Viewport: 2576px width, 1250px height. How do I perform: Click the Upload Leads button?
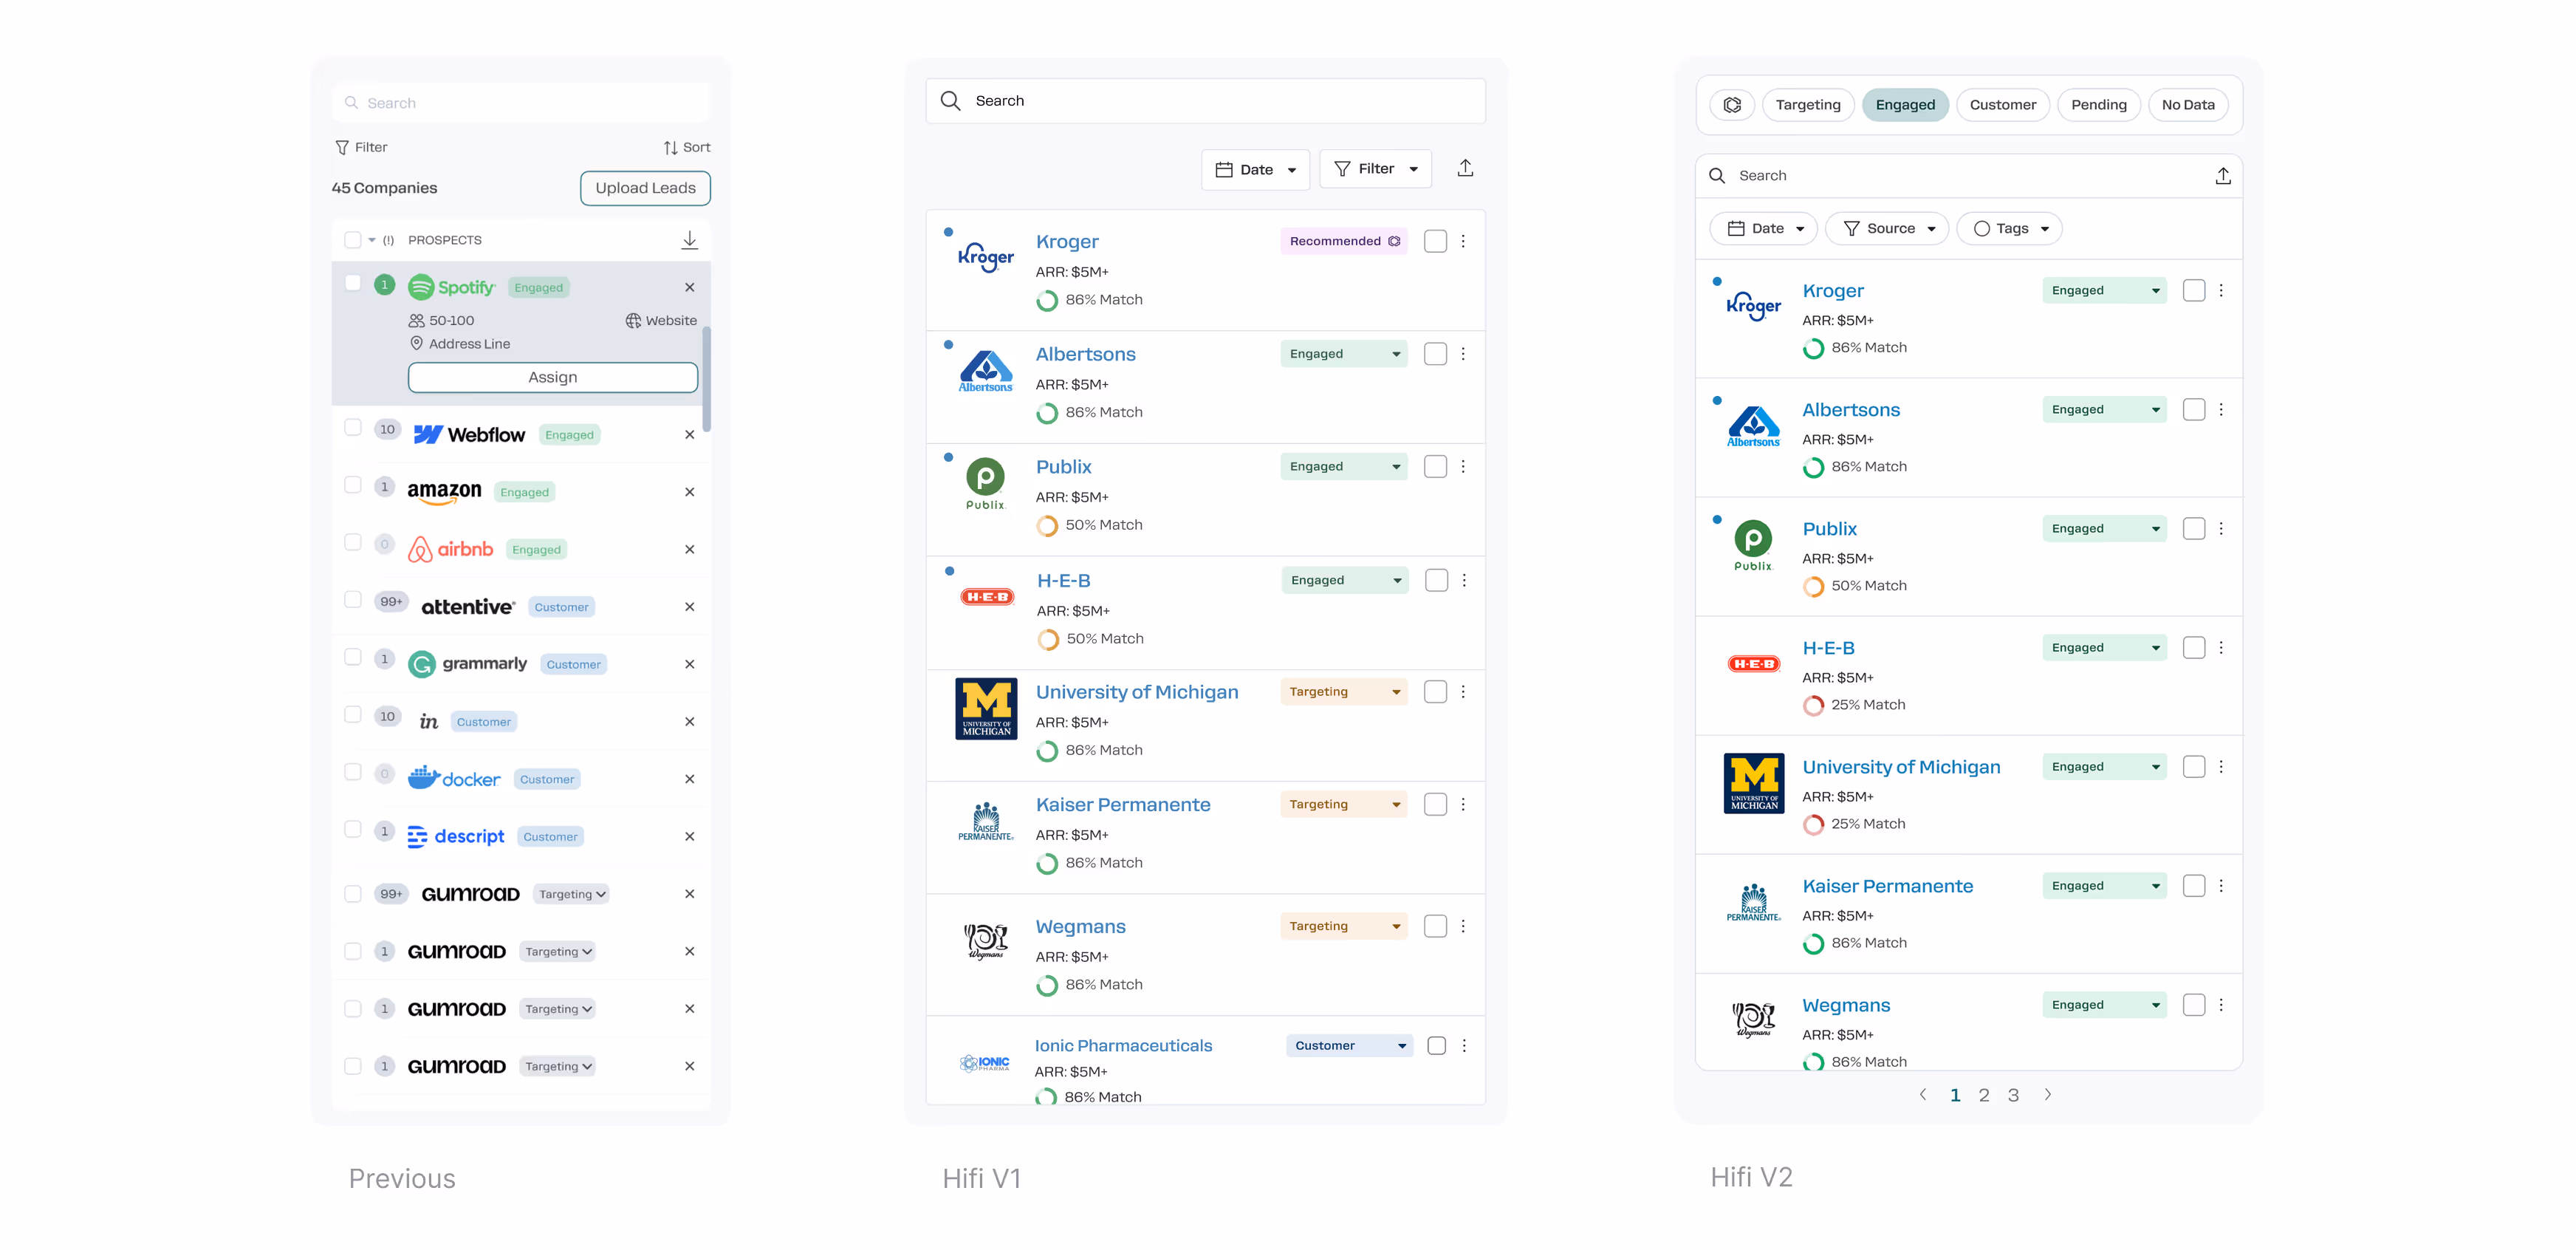[645, 188]
